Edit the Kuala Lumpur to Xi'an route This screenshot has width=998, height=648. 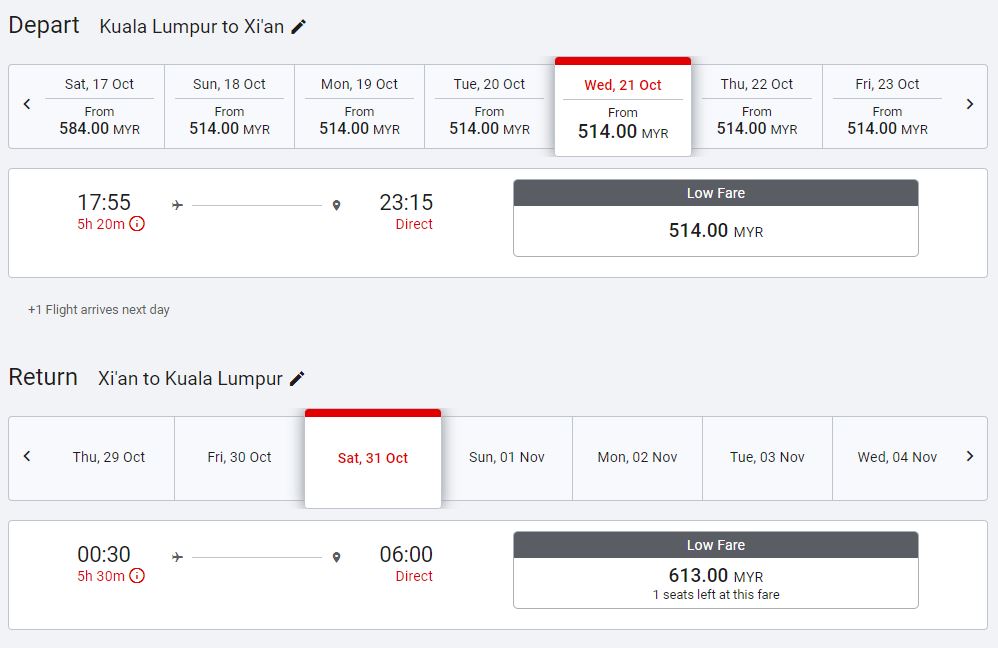[298, 27]
